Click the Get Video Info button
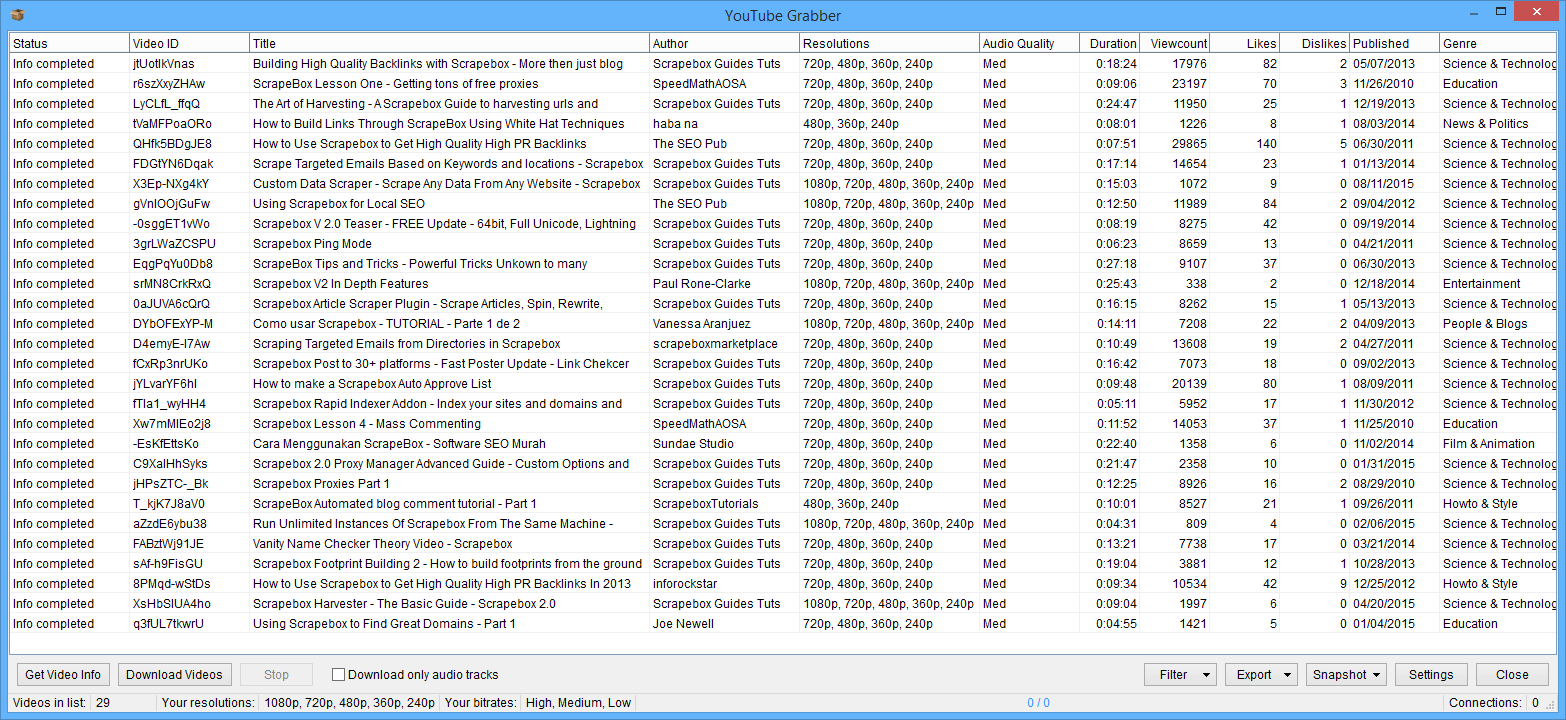Image resolution: width=1566 pixels, height=720 pixels. click(62, 674)
